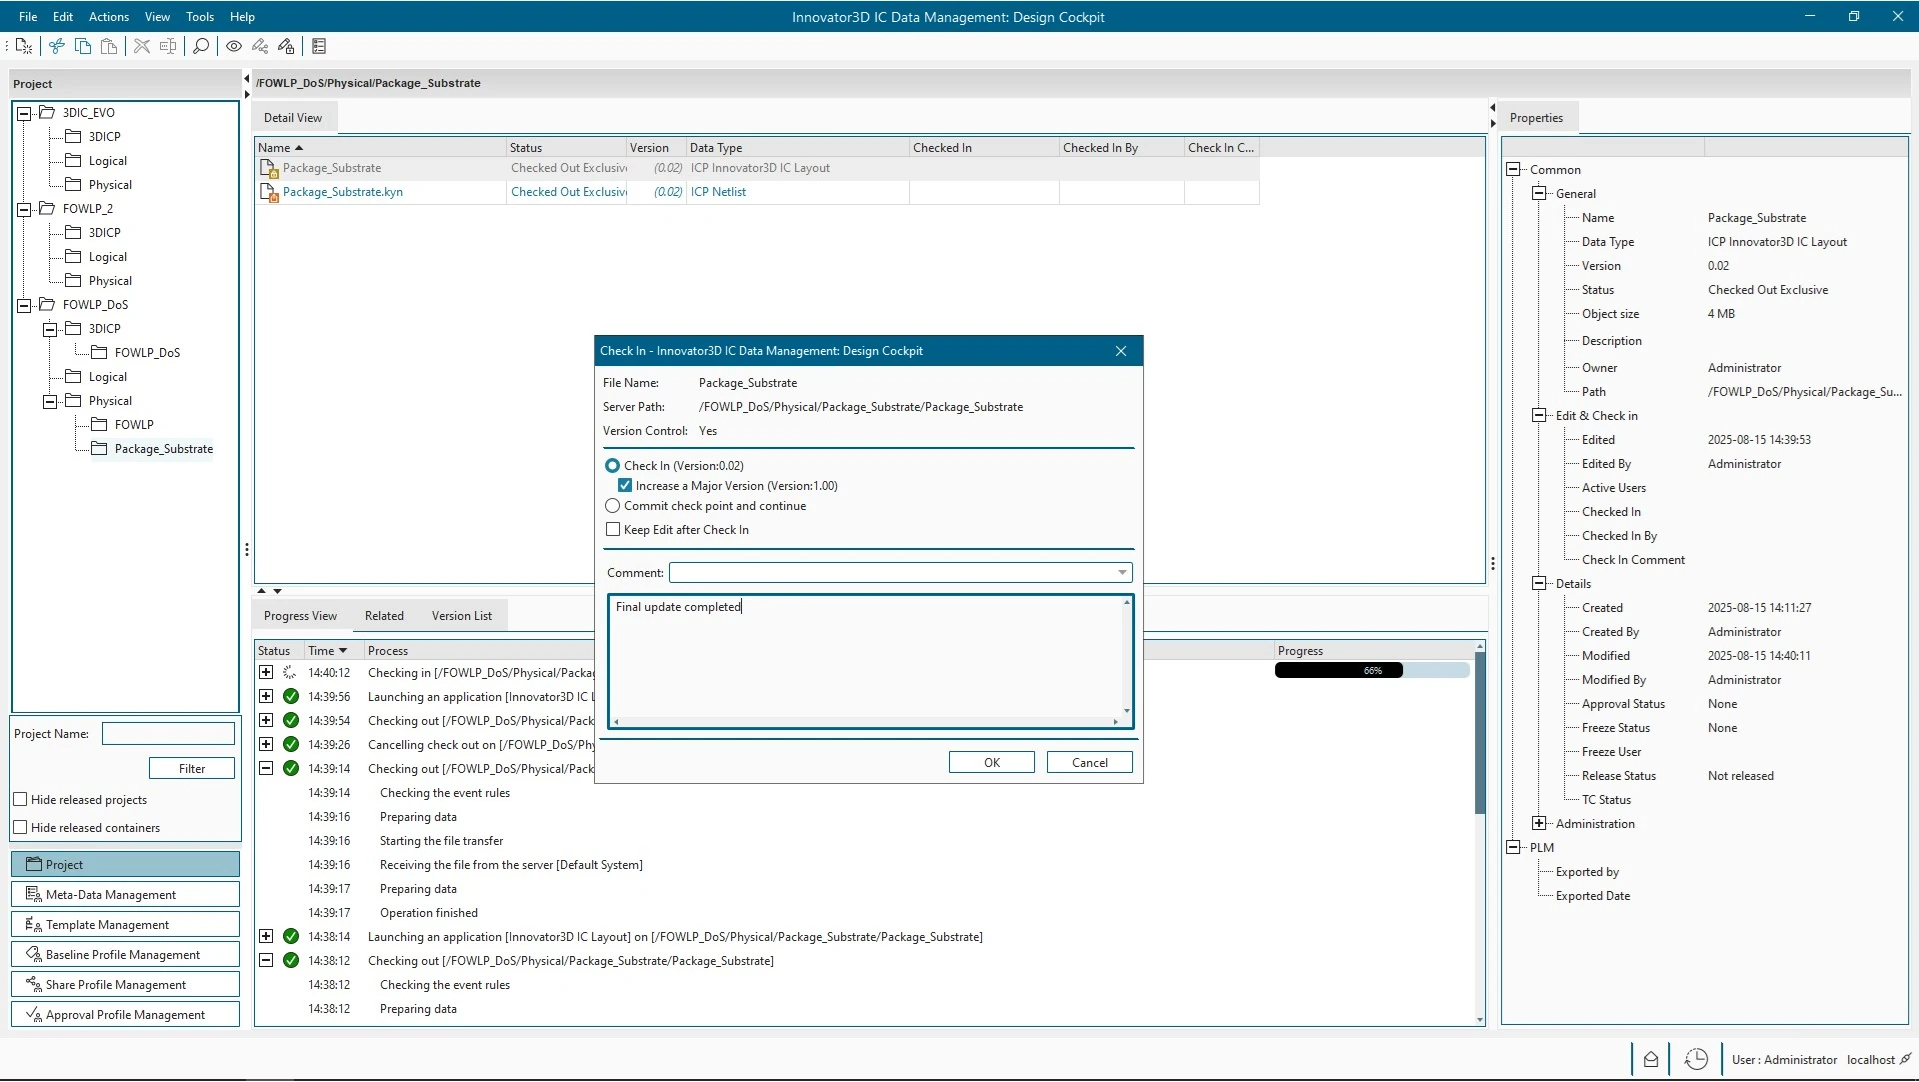Collapse the Common properties group
This screenshot has height=1082, width=1919.
coord(1514,170)
